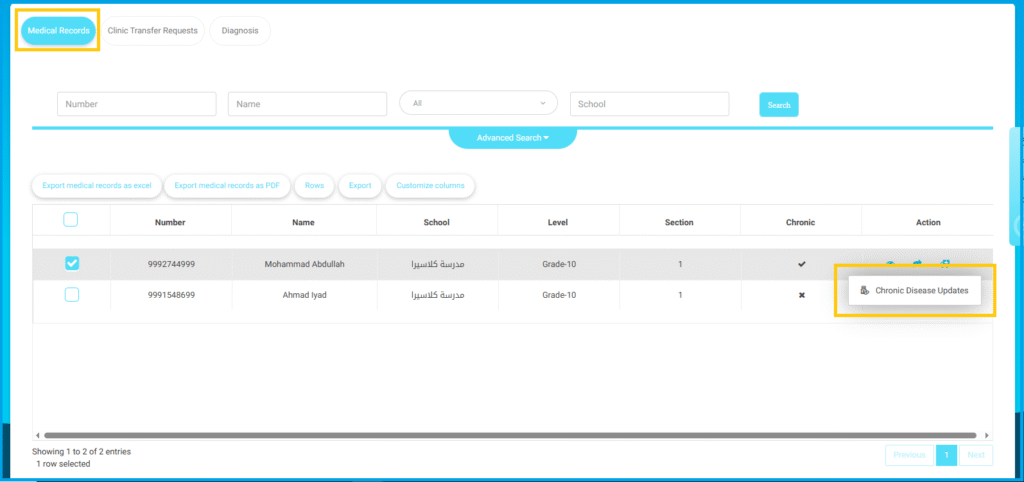1024x482 pixels.
Task: Select Chronic Disease Updates from popup menu
Action: pyautogui.click(x=921, y=290)
